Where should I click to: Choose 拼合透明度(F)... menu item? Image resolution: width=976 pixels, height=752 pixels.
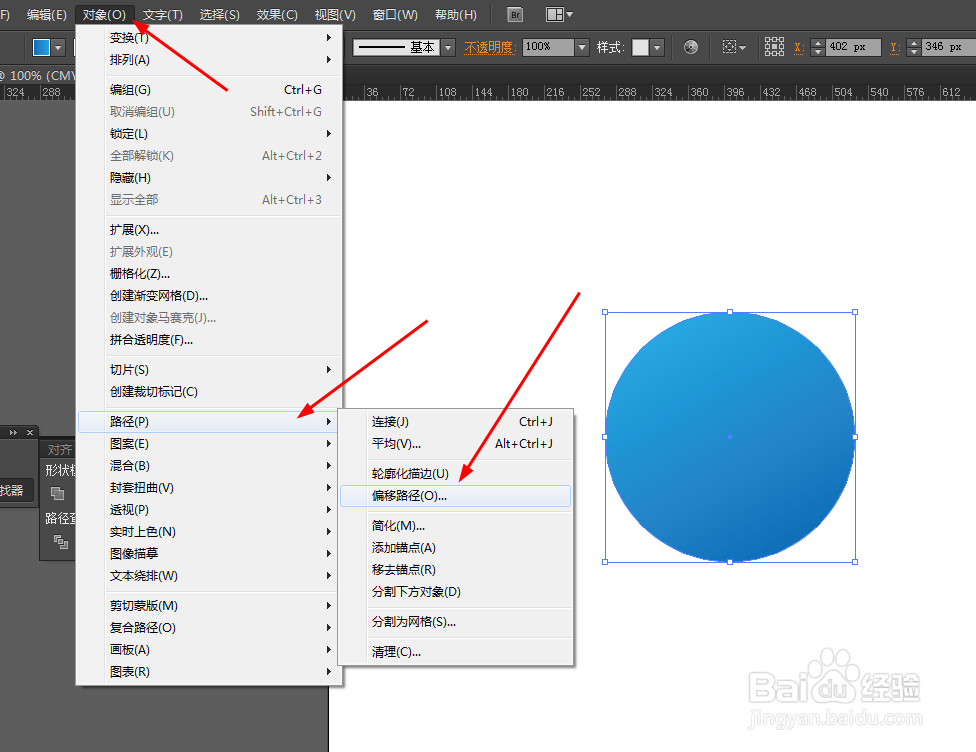click(209, 340)
